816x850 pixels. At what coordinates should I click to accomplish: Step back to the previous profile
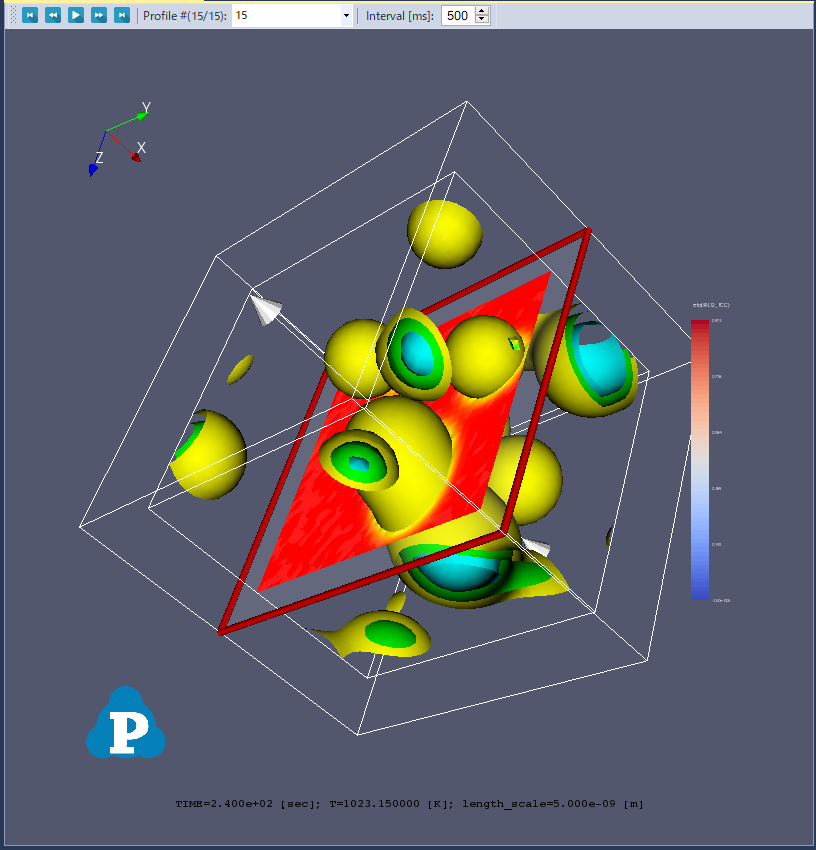(x=53, y=16)
